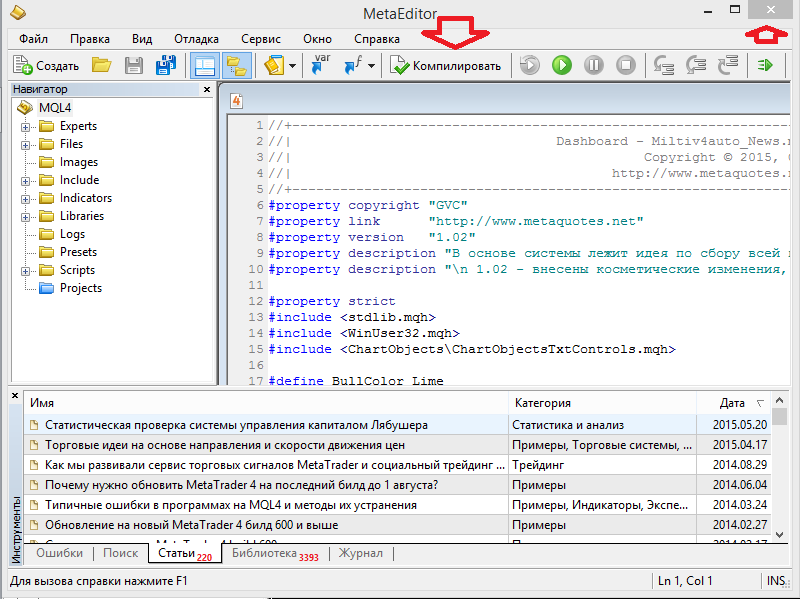This screenshot has width=800, height=599.
Task: Open the Справка menu
Action: [x=377, y=39]
